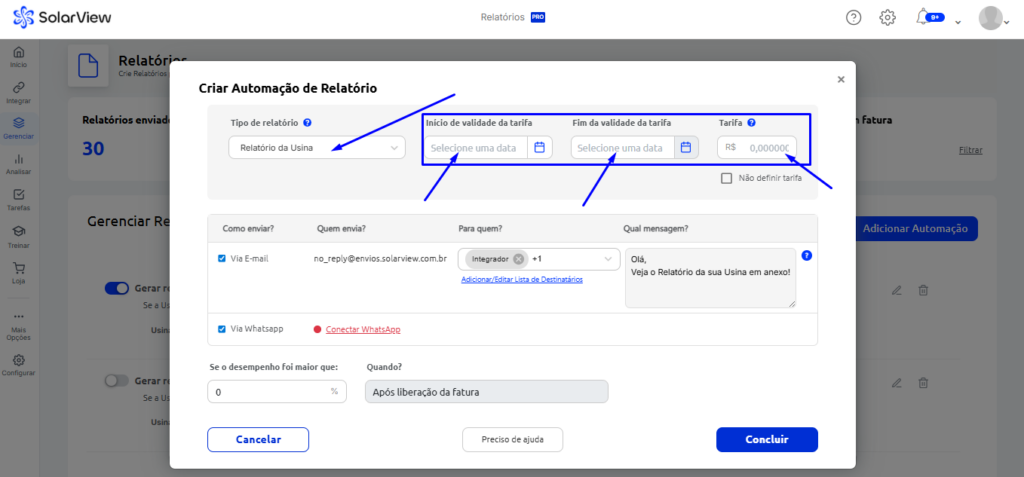Open calendar for Fim da validade da tarifa
Viewport: 1024px width, 477px height.
pos(686,148)
